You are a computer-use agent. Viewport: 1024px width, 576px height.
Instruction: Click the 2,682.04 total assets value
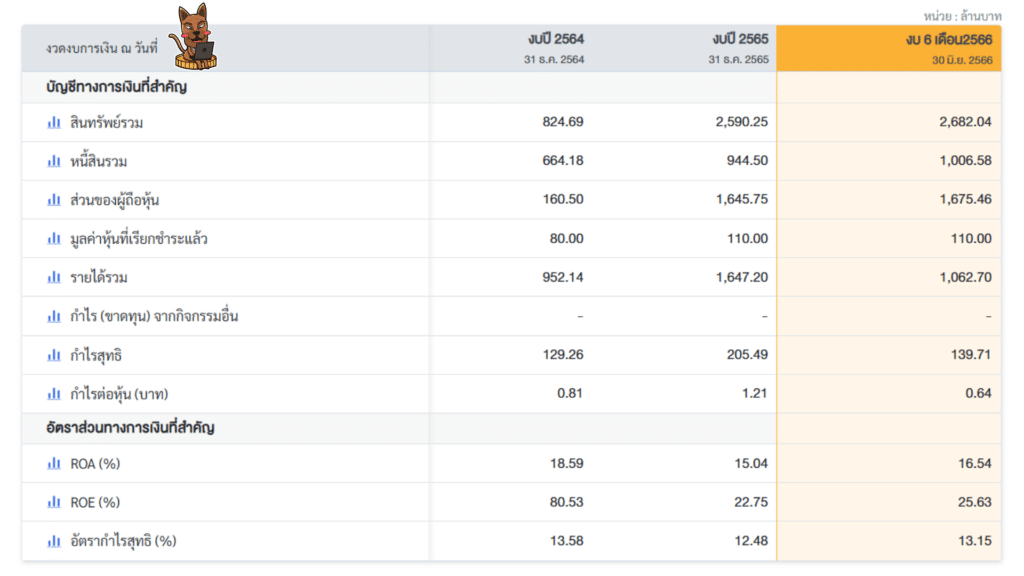tap(965, 122)
